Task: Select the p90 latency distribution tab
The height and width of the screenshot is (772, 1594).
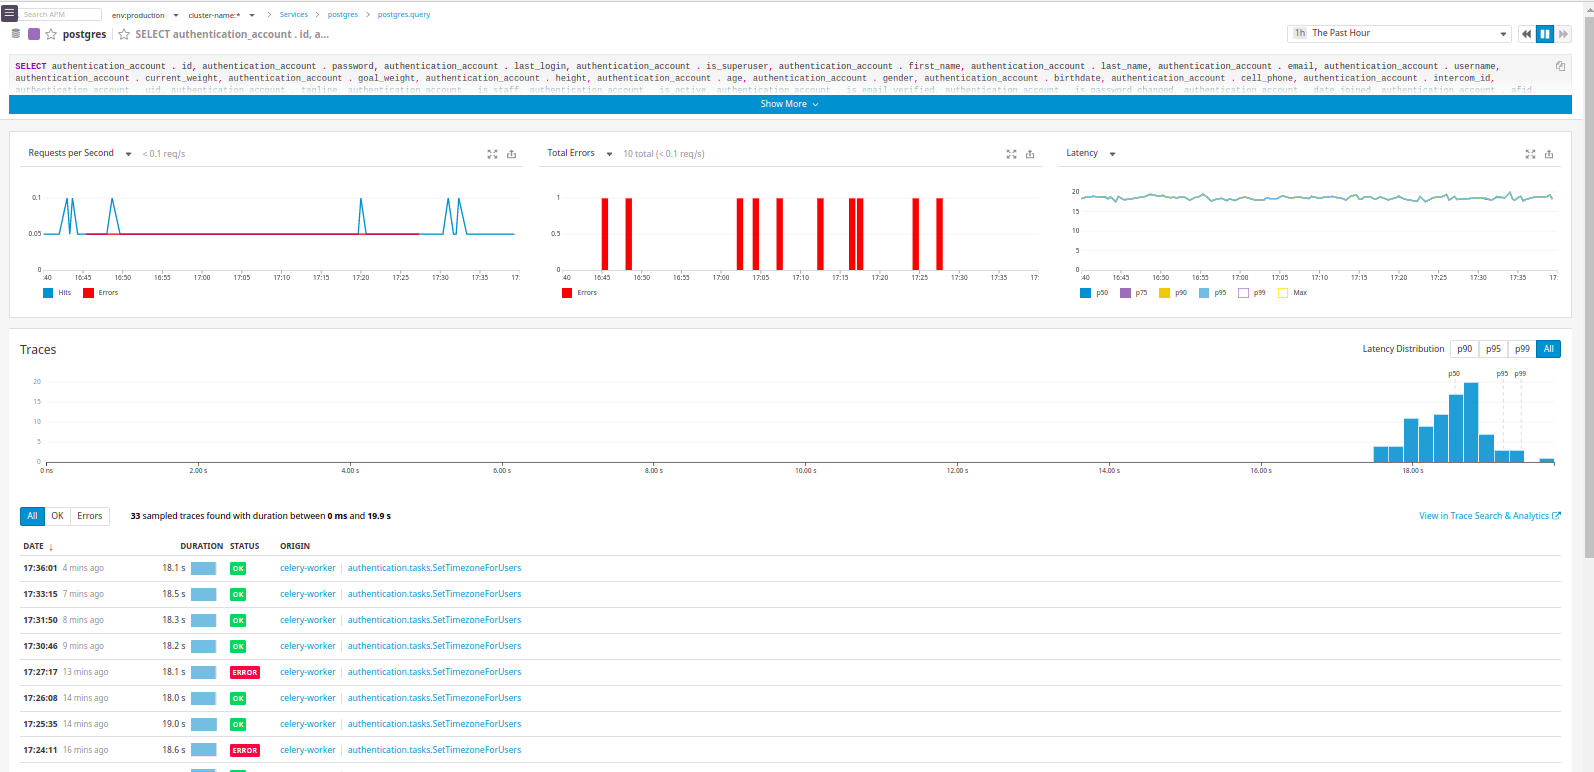Action: tap(1464, 349)
